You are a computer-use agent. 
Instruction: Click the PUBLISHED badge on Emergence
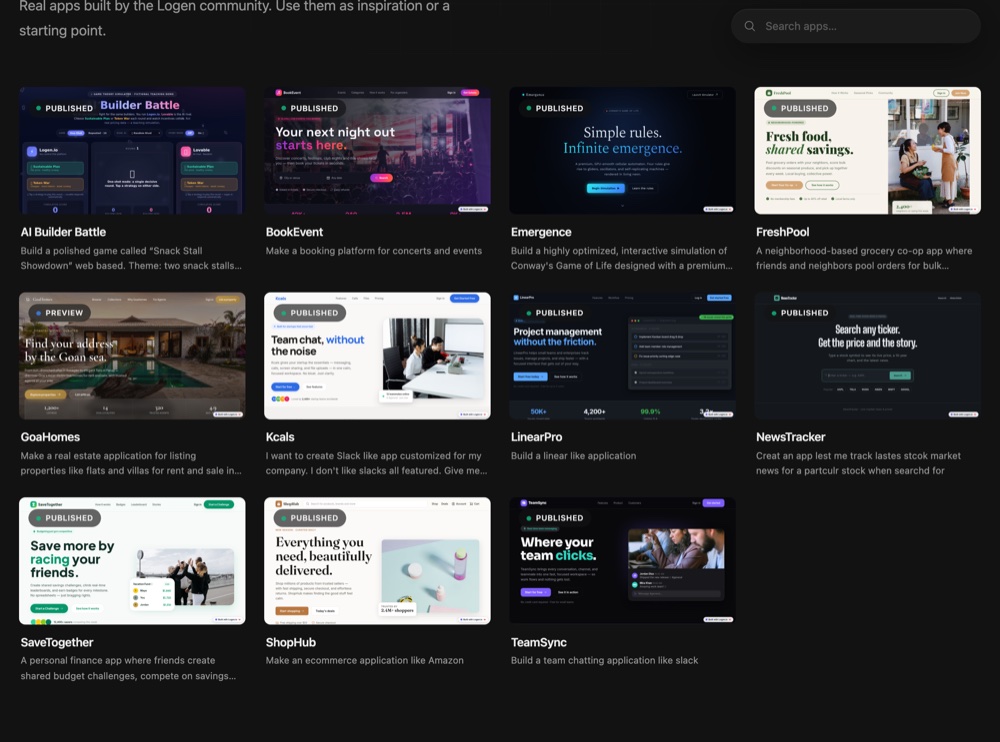[555, 108]
